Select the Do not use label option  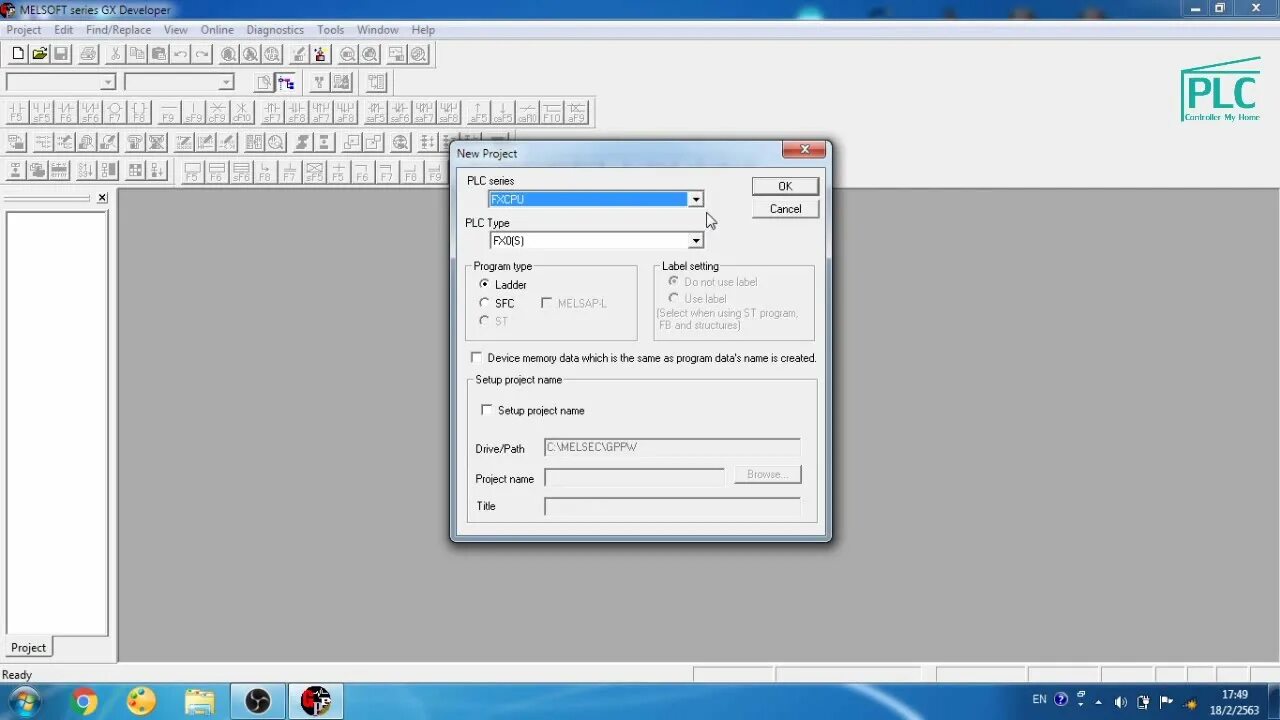[673, 281]
